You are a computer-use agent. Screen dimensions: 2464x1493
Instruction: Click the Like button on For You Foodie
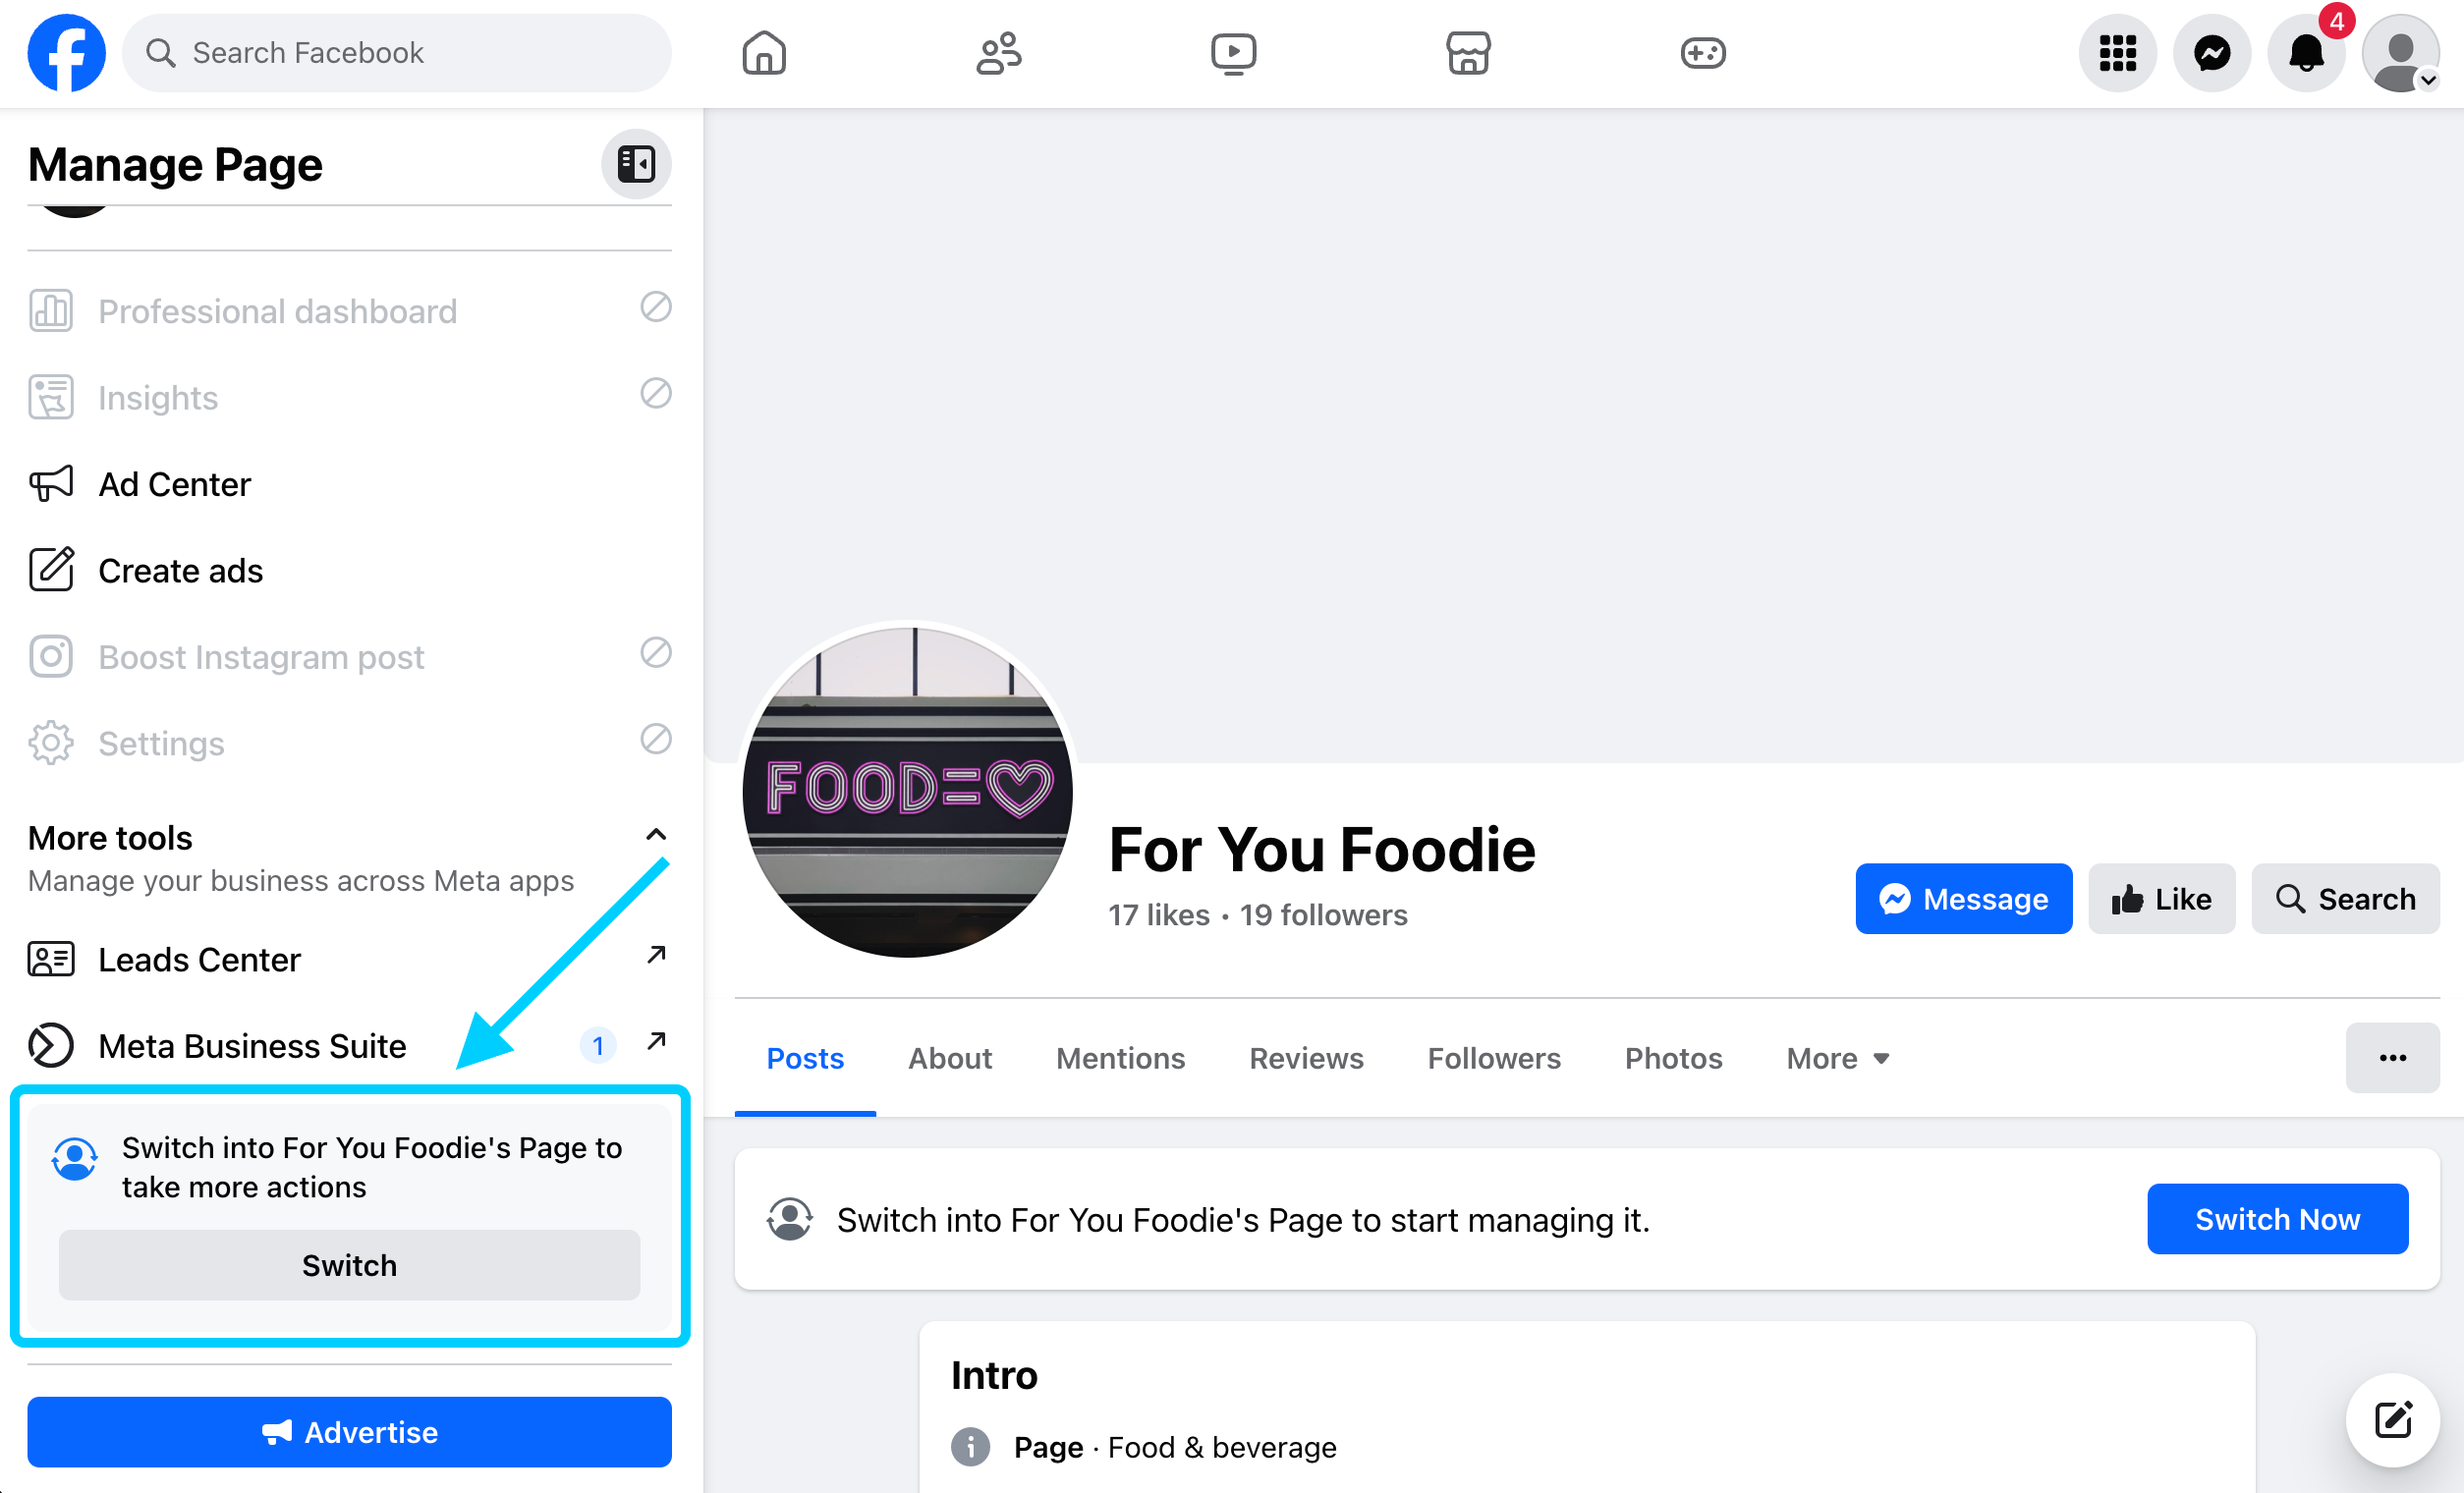coord(2161,899)
